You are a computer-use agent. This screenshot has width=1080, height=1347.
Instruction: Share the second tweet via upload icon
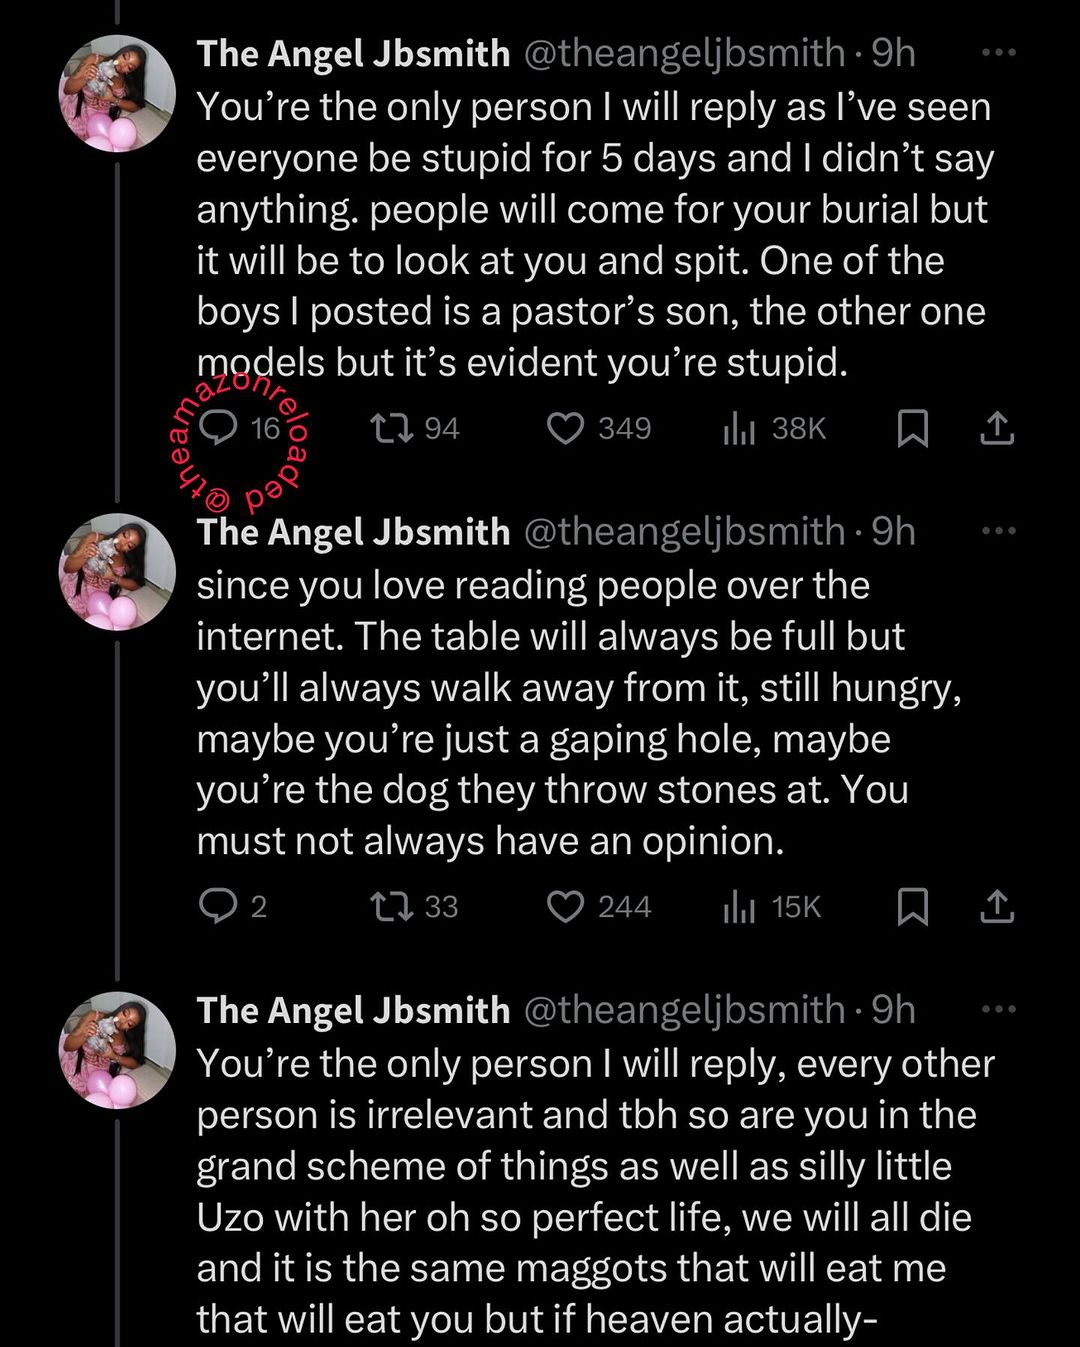click(x=997, y=906)
